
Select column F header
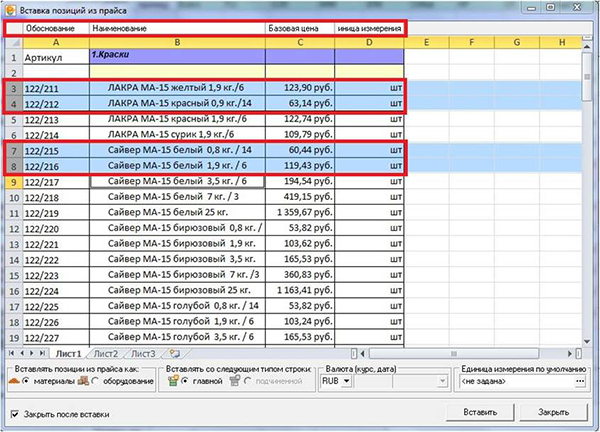coord(471,42)
